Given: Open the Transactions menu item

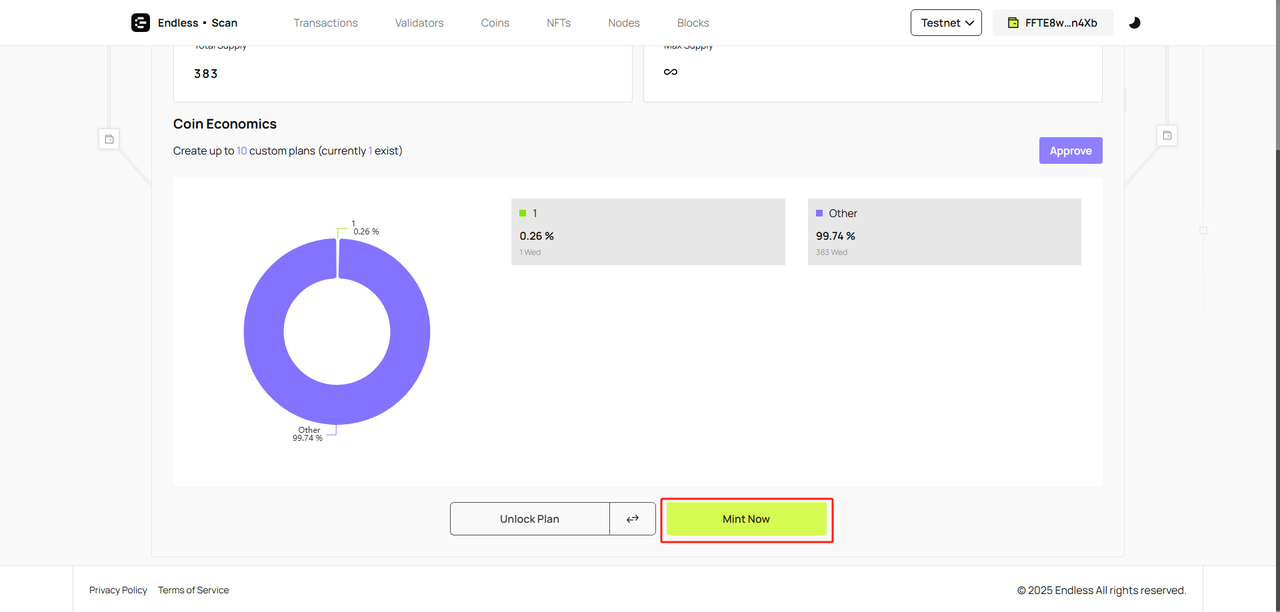Looking at the screenshot, I should pyautogui.click(x=325, y=23).
